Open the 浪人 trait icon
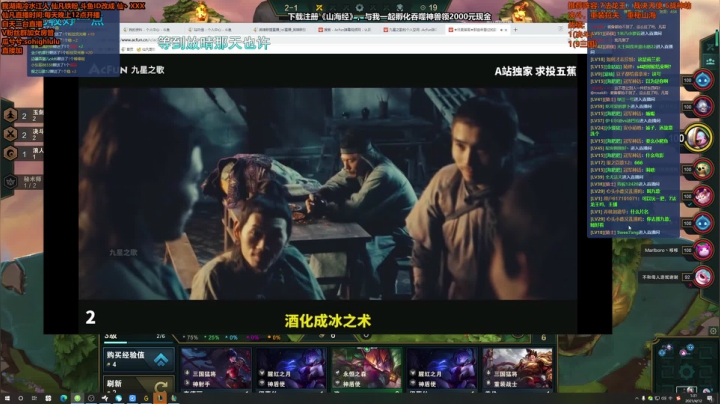720x404 pixels. [x=10, y=153]
